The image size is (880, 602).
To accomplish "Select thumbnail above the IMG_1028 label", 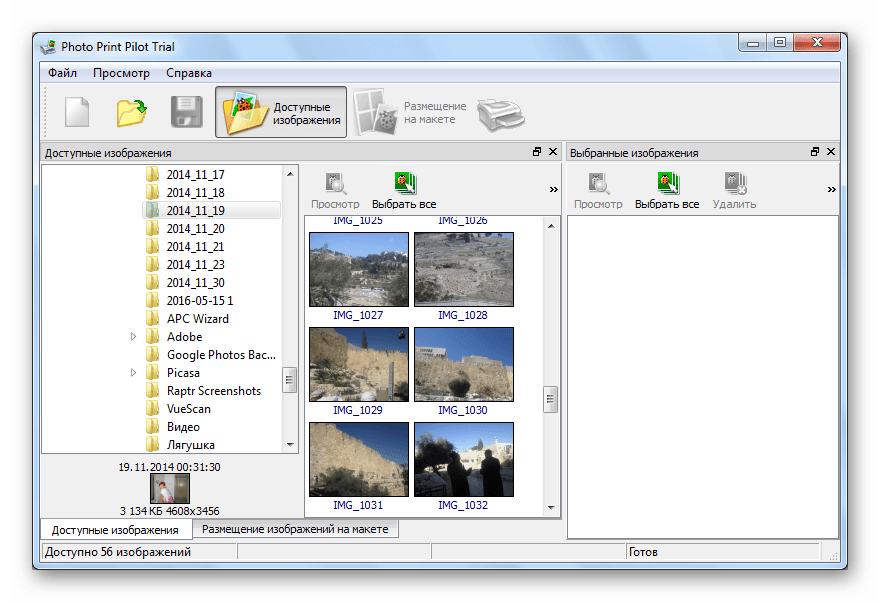I will click(464, 269).
